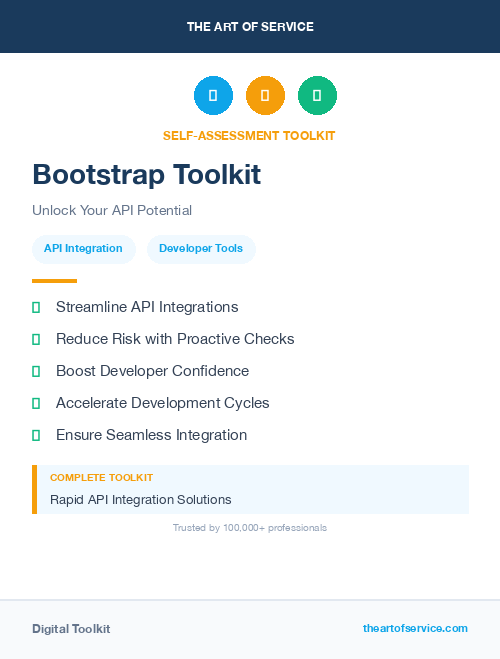Select the Developer Tools tag
Screen dimensions: 500x659
[201, 249]
